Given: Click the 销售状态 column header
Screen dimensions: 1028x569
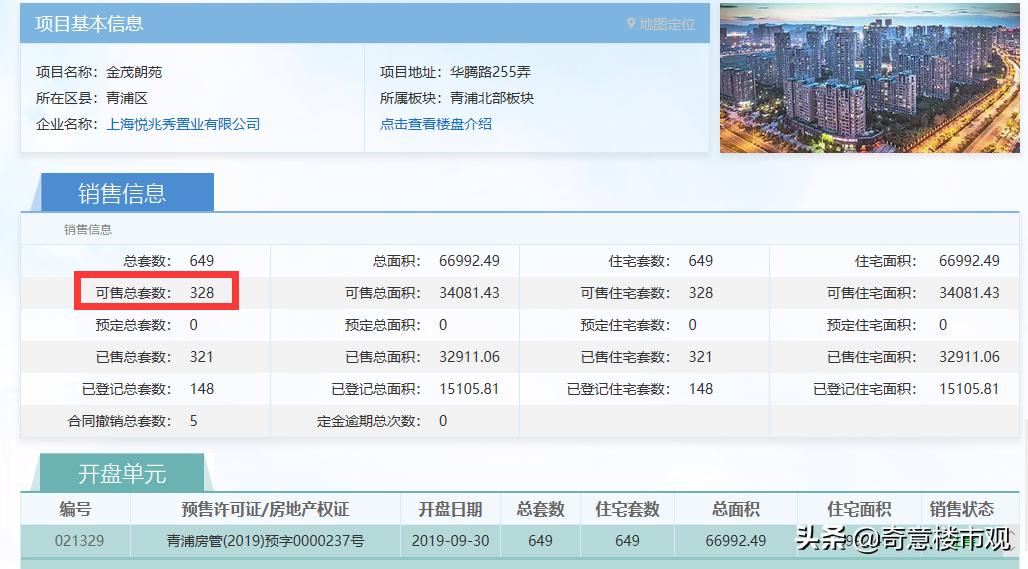Looking at the screenshot, I should [x=962, y=509].
